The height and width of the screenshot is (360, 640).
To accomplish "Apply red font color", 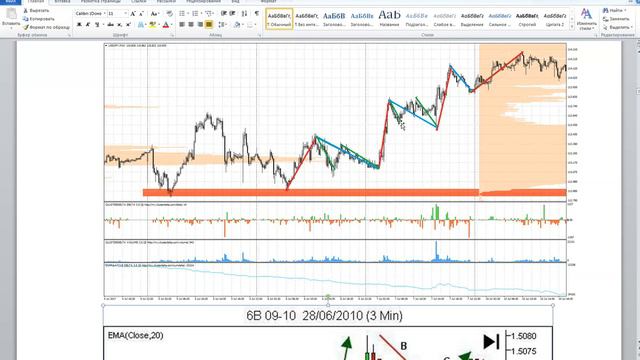I will pyautogui.click(x=165, y=25).
